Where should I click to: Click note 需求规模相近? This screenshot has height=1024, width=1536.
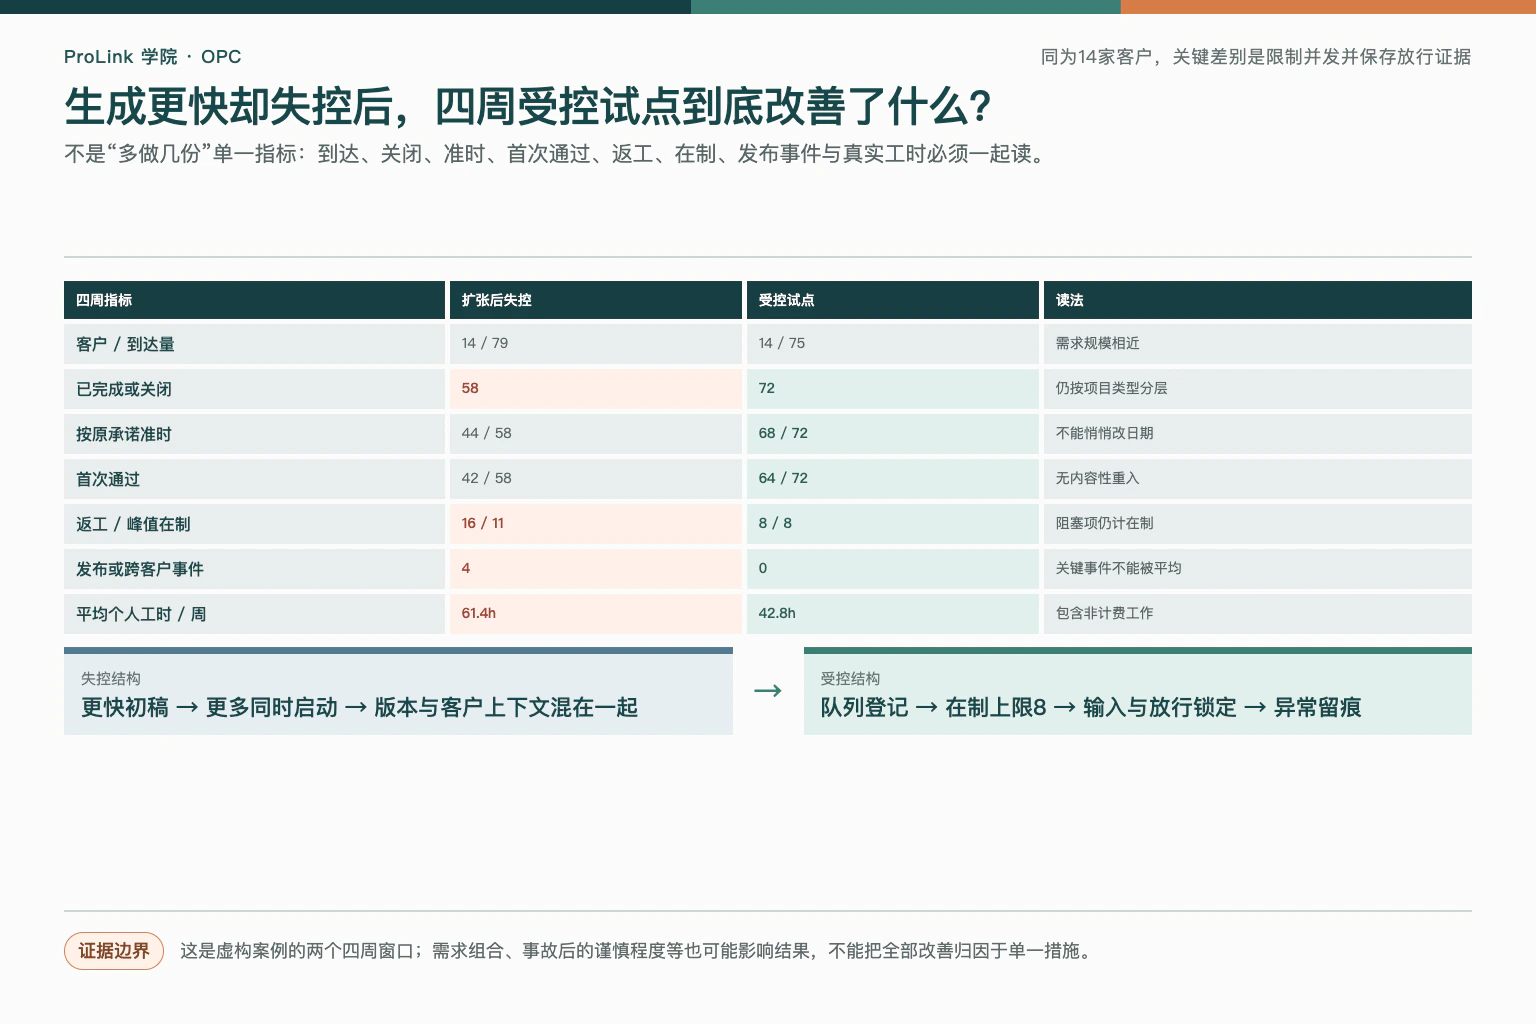(x=1097, y=343)
